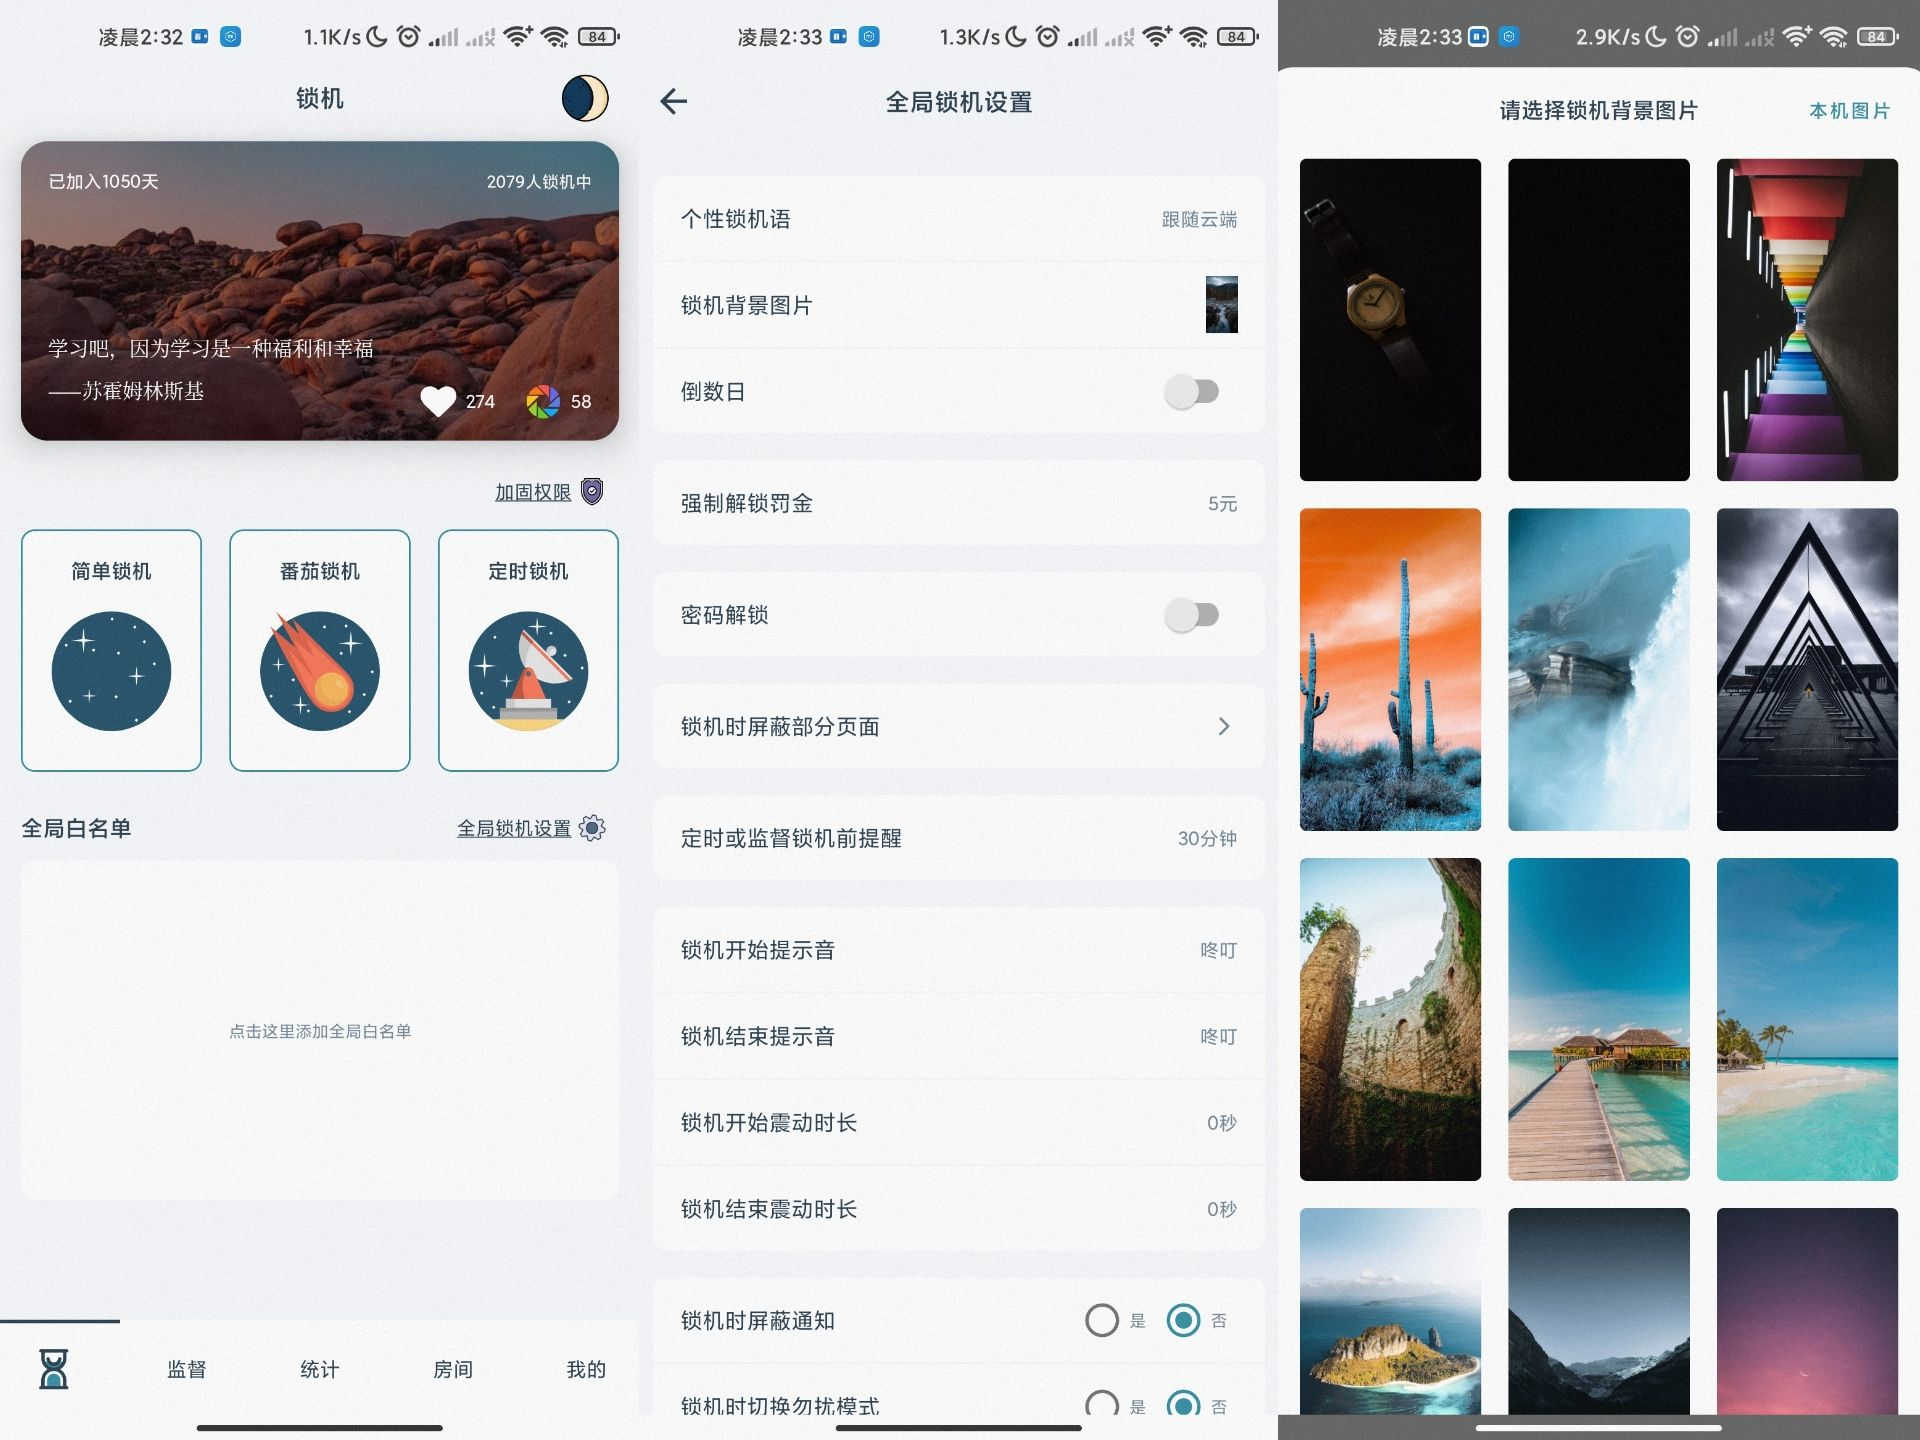Tap Wi-Fi icon in right screen status bar

[x=1833, y=37]
